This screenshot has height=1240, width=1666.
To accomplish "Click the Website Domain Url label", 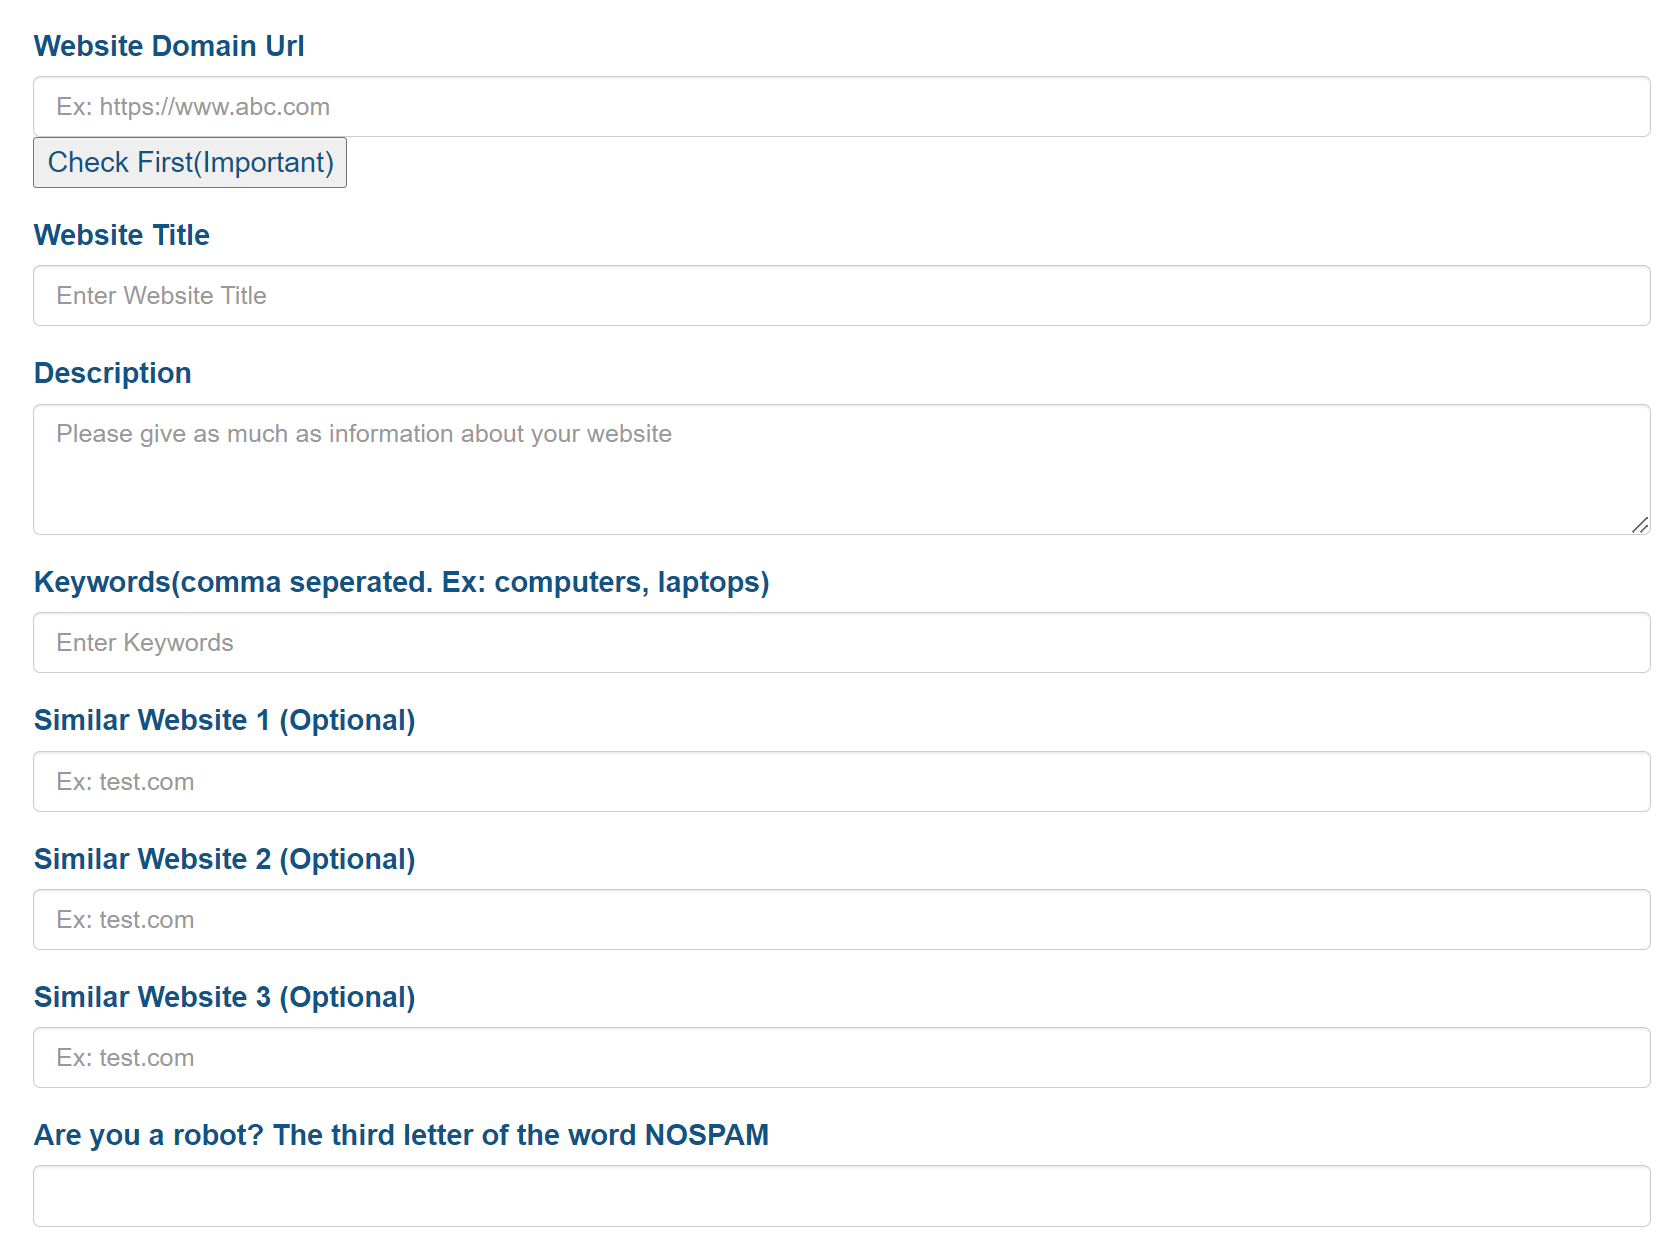I will tap(169, 46).
